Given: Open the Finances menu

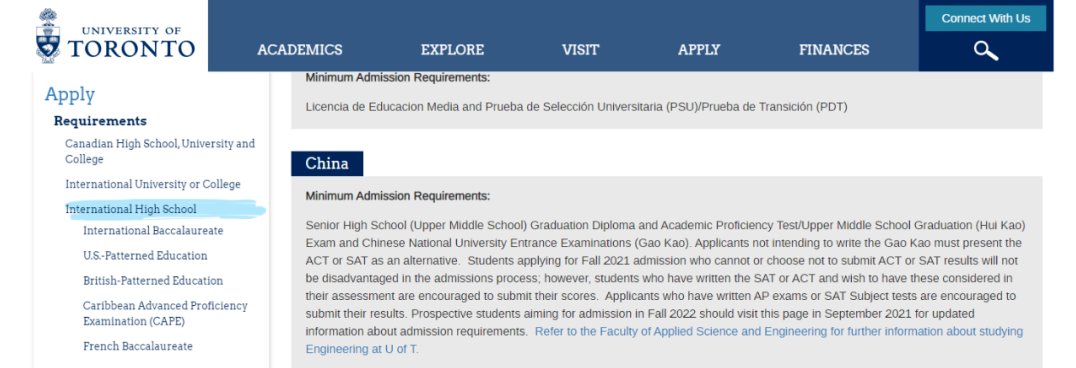Looking at the screenshot, I should point(834,49).
